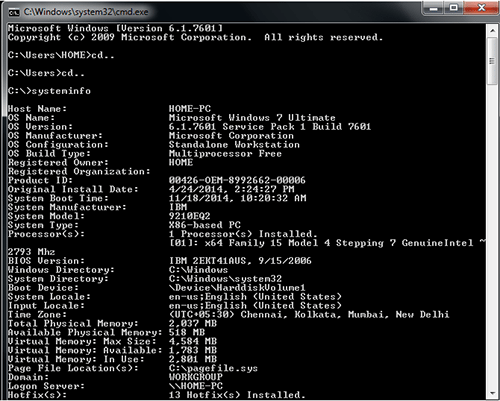This screenshot has width=500, height=401.
Task: Click the empty scrollbar track below thumb
Action: 493,236
